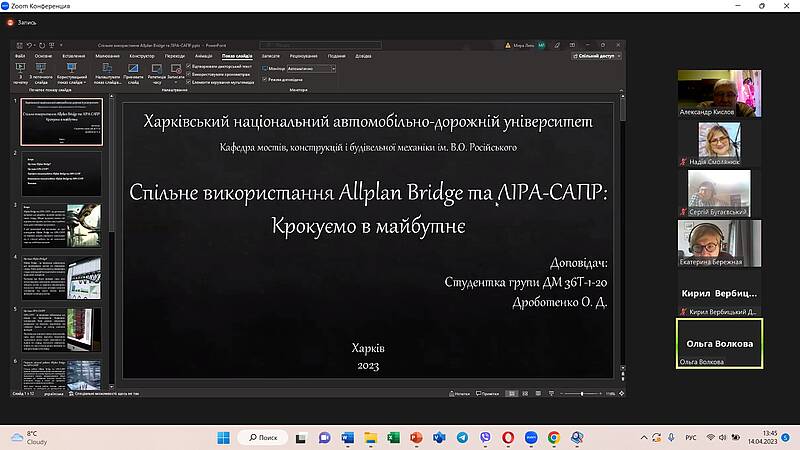Switch to the Review ribbon tab

coord(304,56)
